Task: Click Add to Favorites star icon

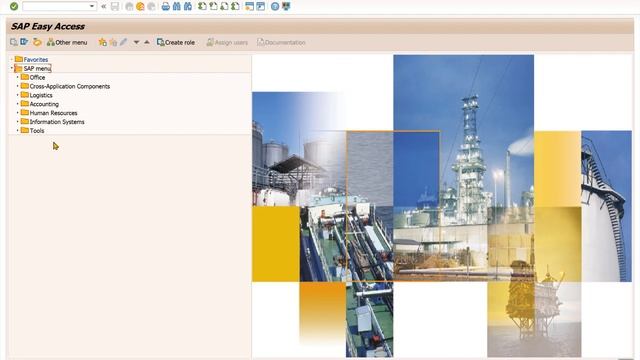Action: click(102, 42)
